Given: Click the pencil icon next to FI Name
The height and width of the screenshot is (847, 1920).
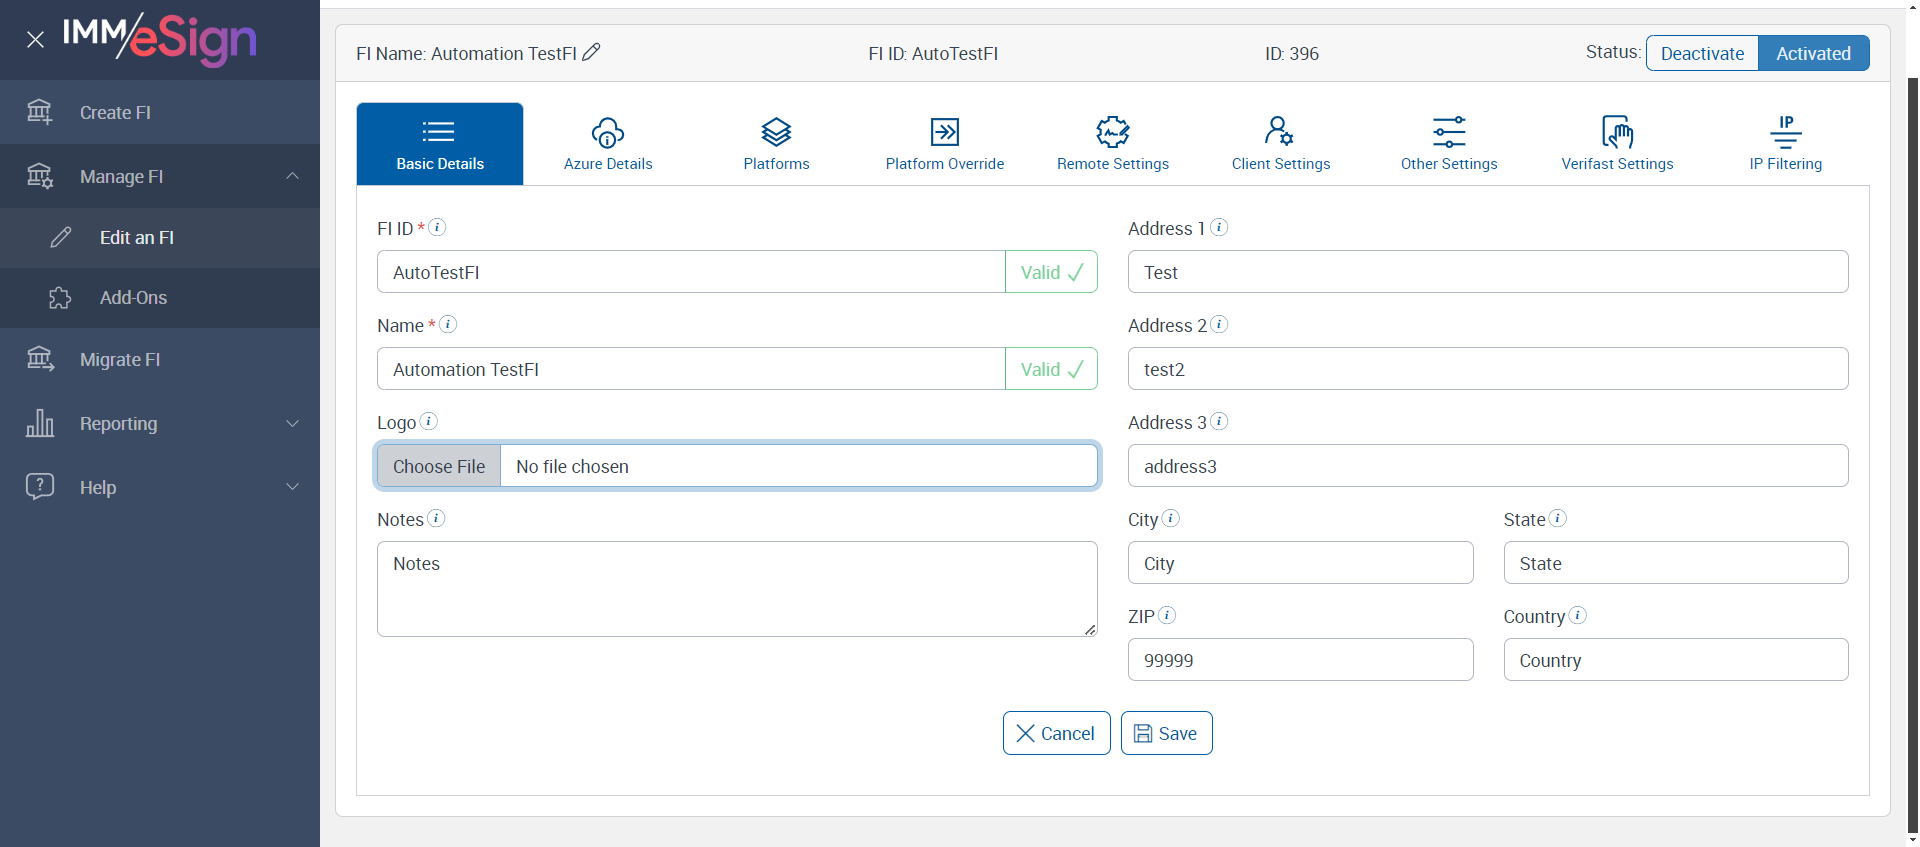Looking at the screenshot, I should 591,52.
